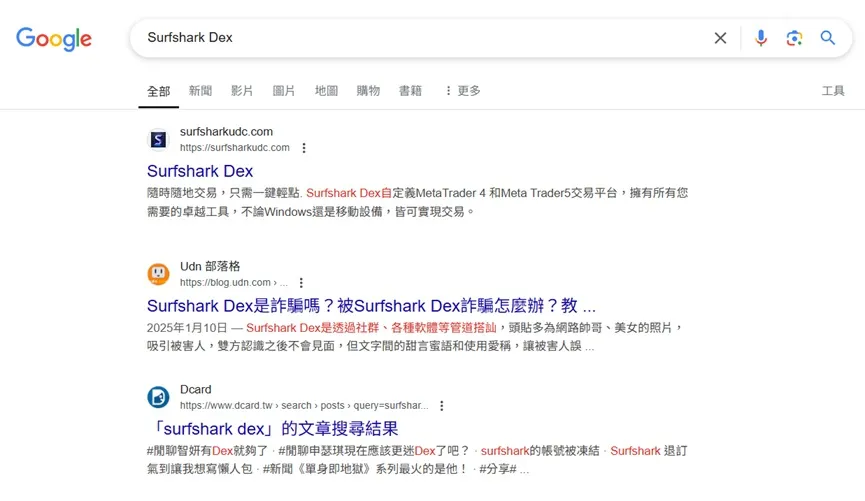The height and width of the screenshot is (501, 865).
Task: Open options menu for Udn blog result
Action: 301,283
